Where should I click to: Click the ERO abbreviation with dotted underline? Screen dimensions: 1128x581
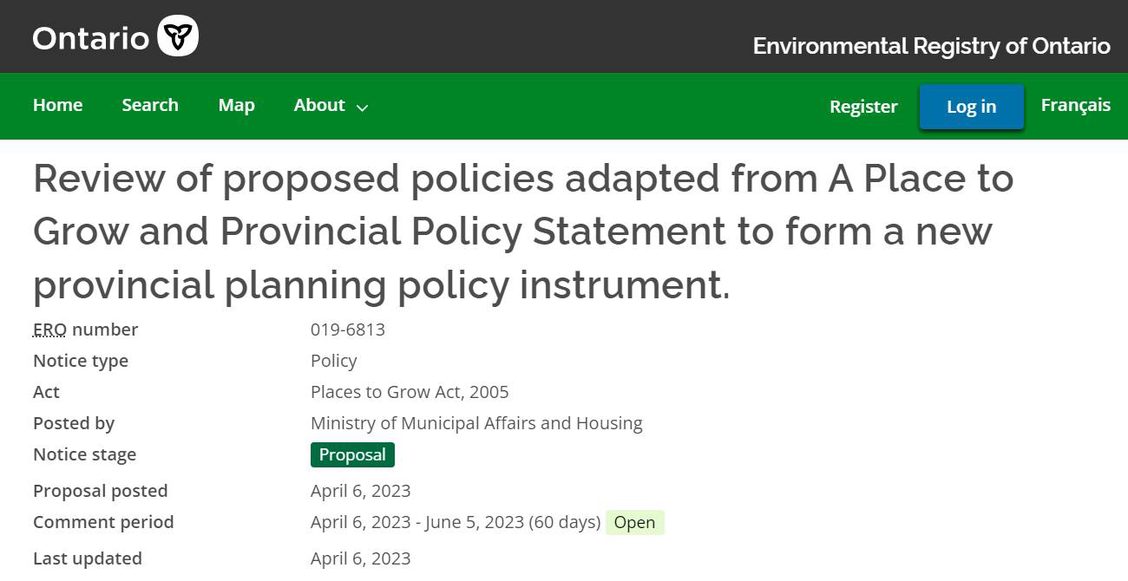point(50,329)
